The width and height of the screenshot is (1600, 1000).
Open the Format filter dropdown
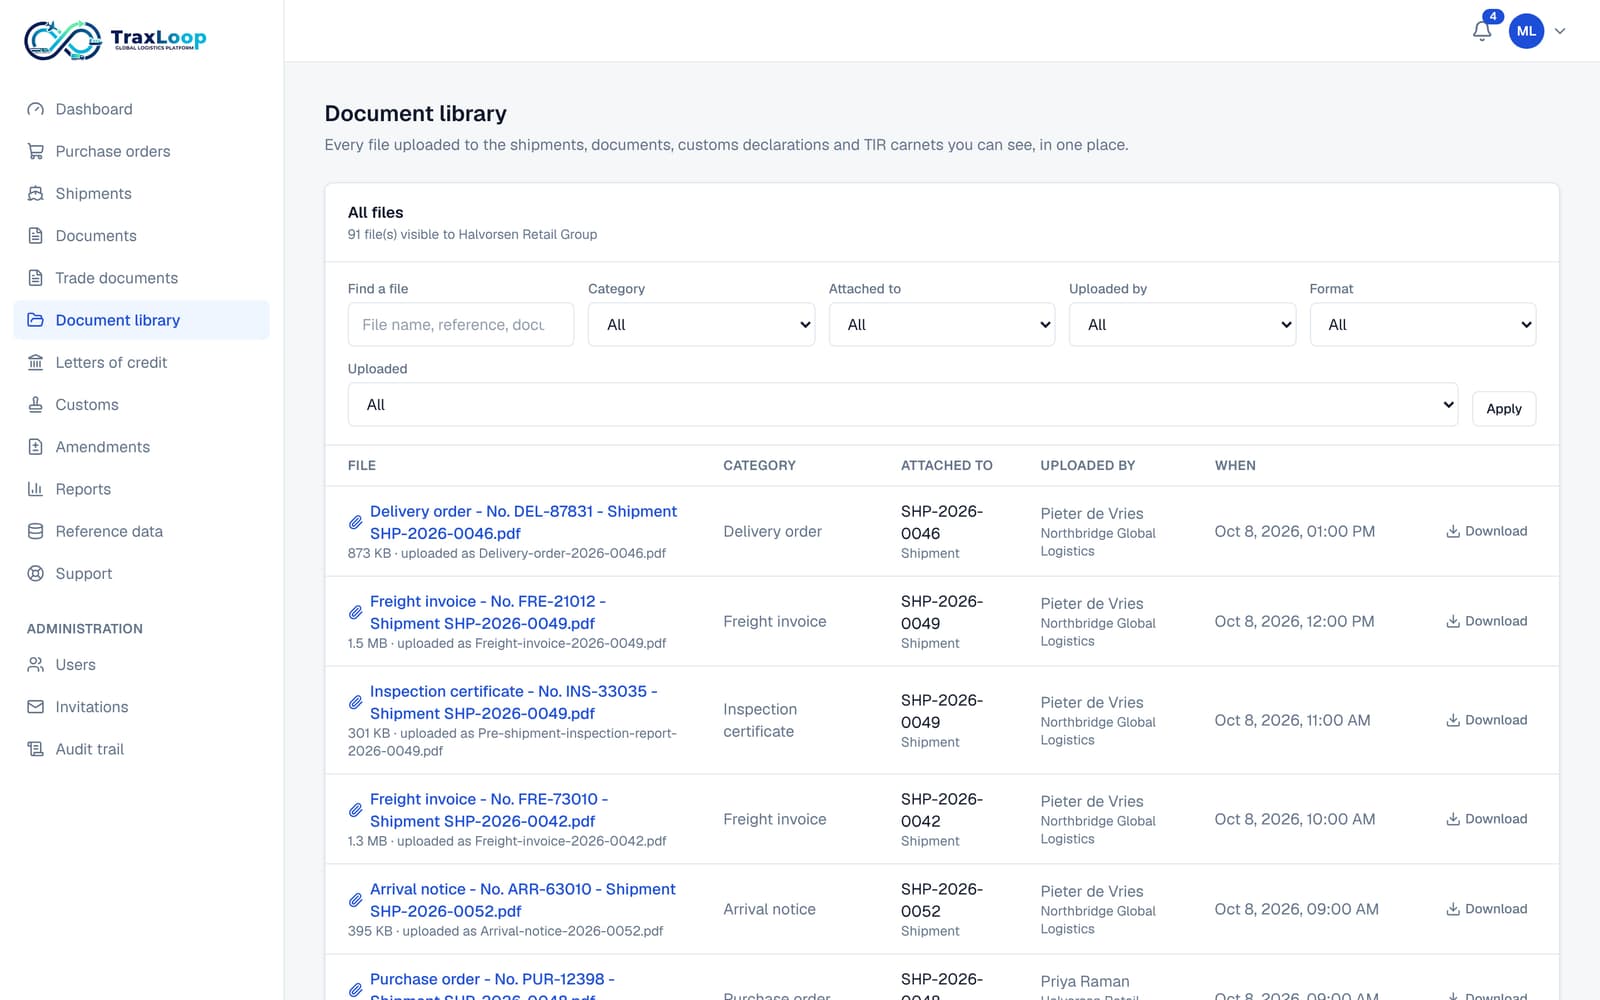click(x=1423, y=325)
